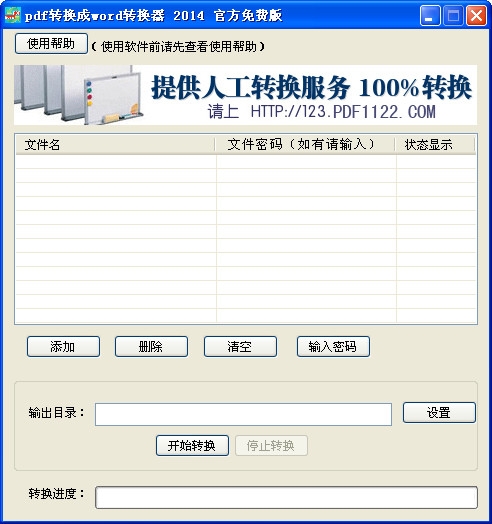492x524 pixels.
Task: Click the 设置 output directory button
Action: 439,412
